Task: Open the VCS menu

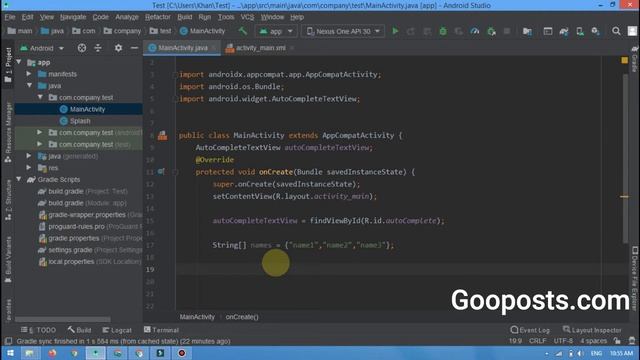Action: [x=247, y=17]
